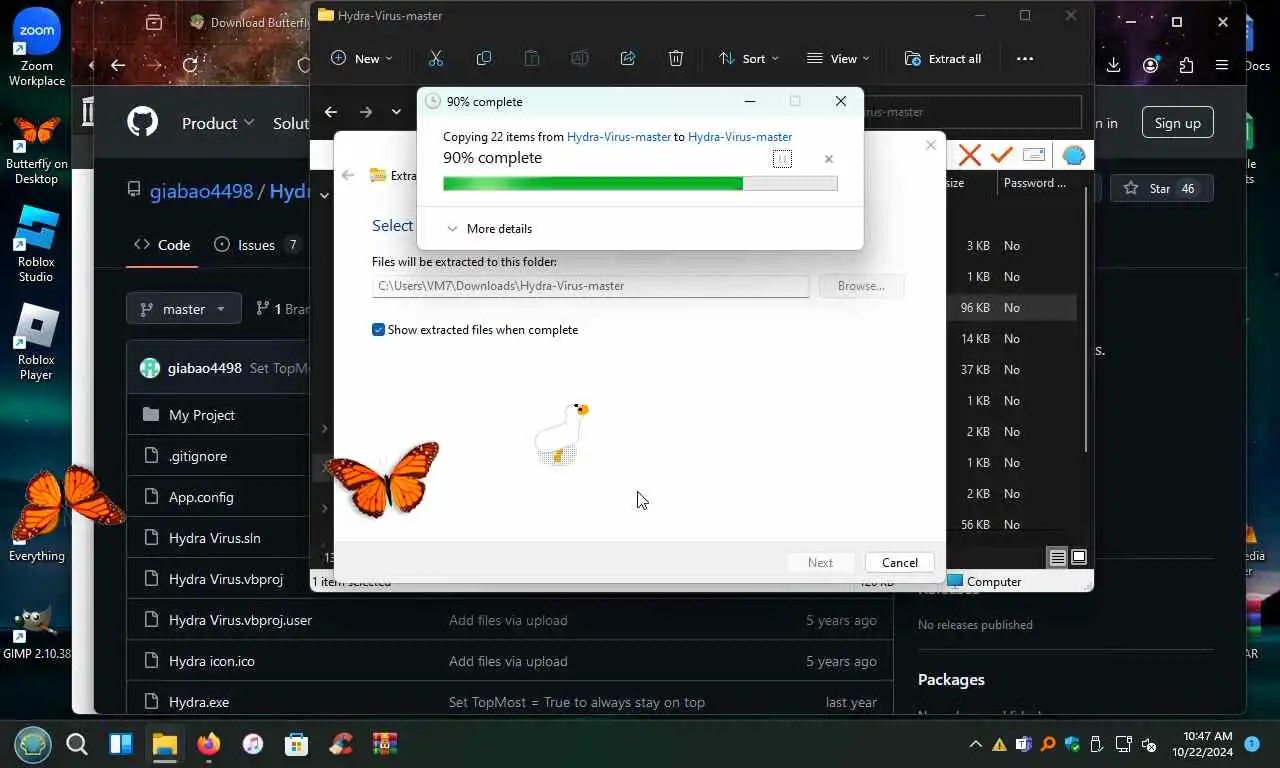Pause the file copy operation

coord(782,159)
